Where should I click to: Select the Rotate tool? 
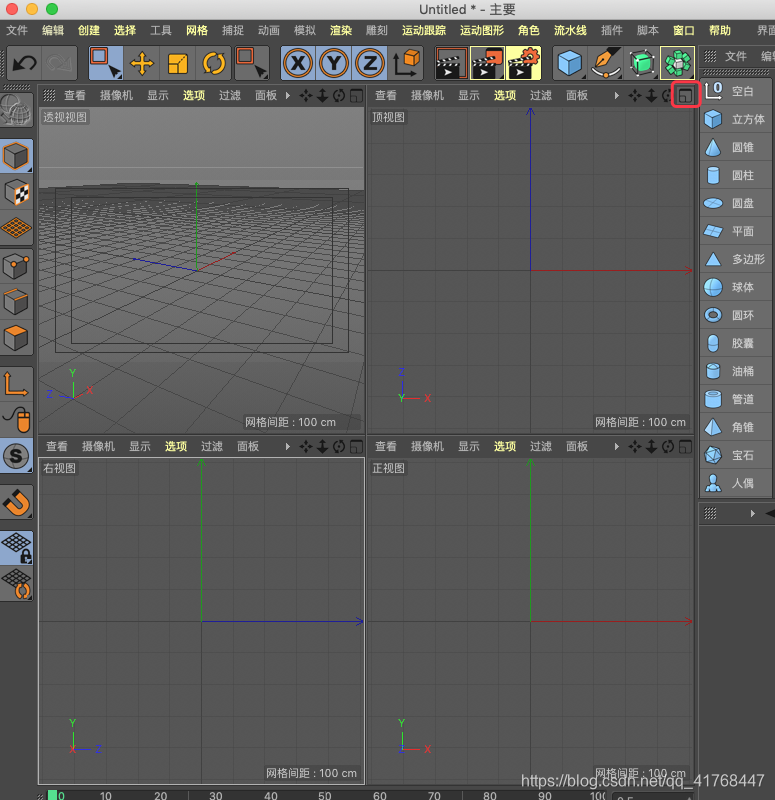coord(214,64)
